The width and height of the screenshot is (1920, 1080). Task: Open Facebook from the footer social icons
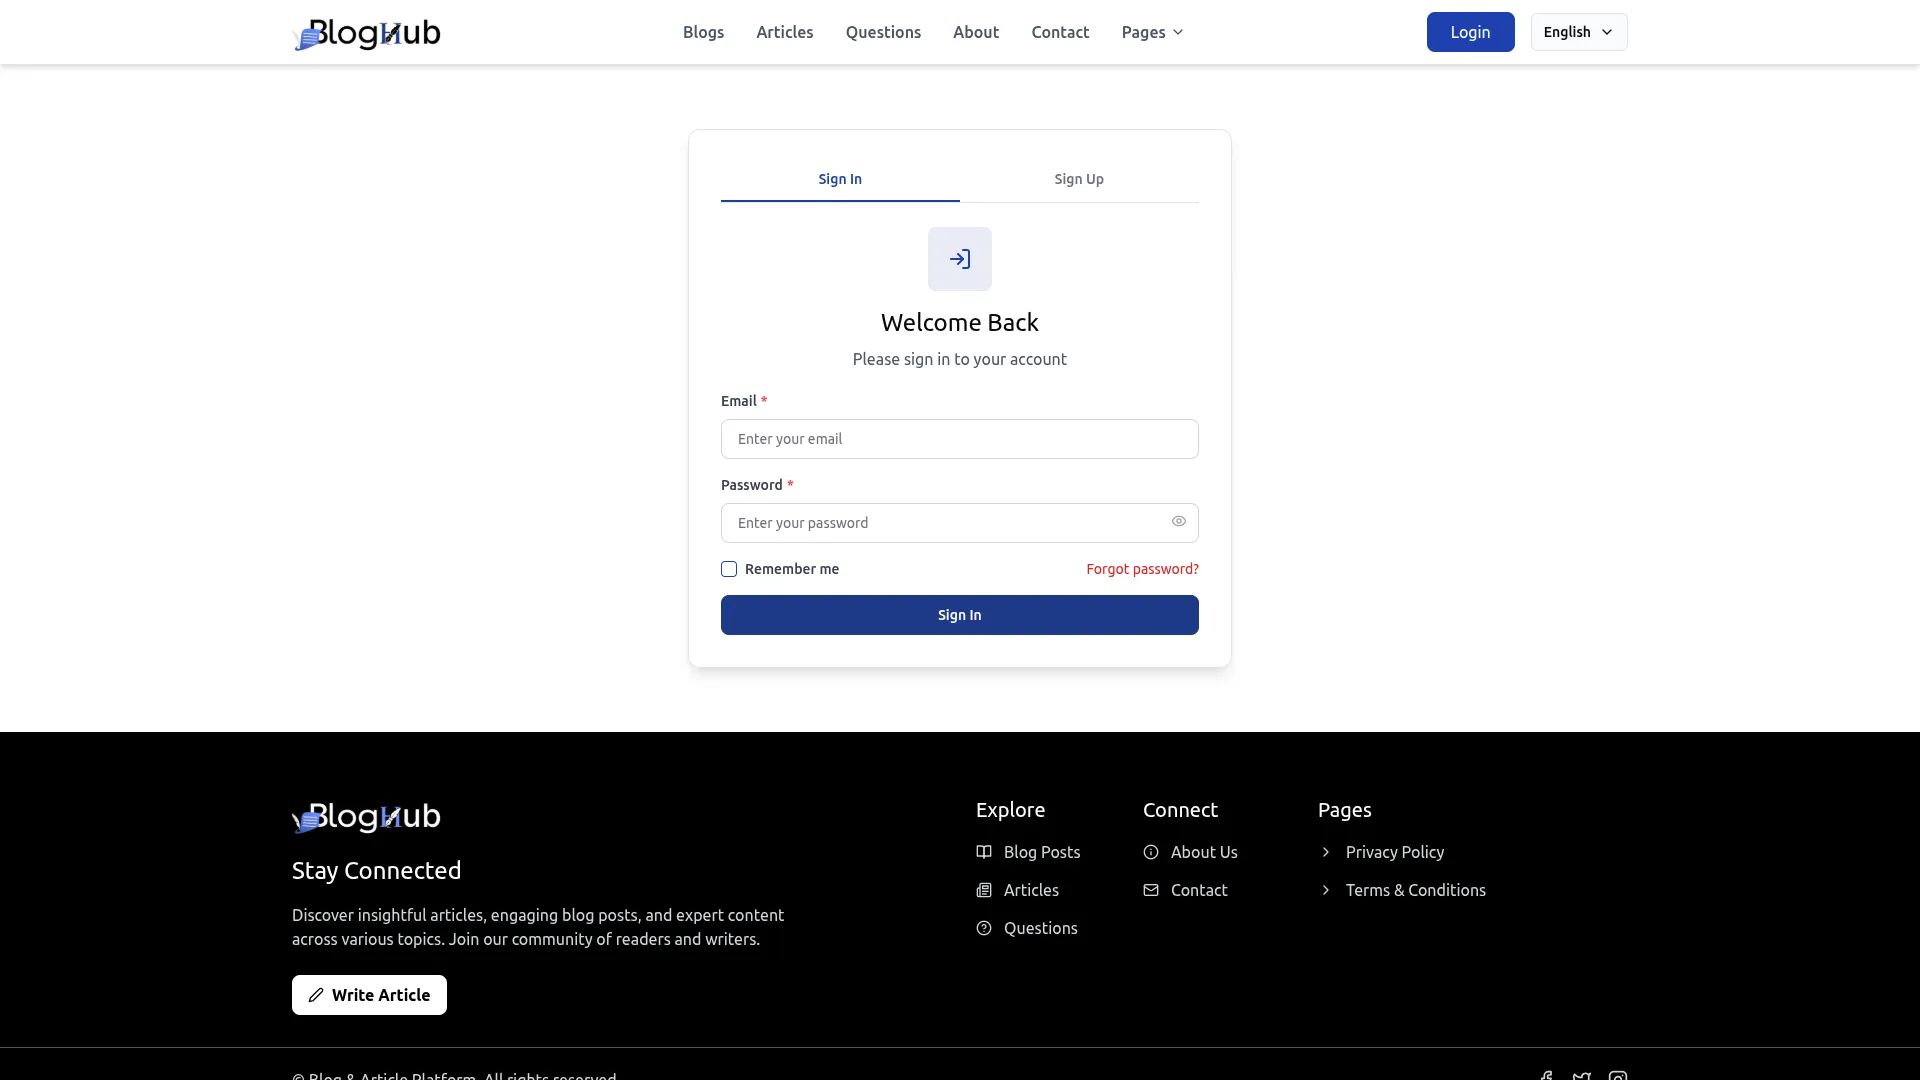coord(1546,1075)
